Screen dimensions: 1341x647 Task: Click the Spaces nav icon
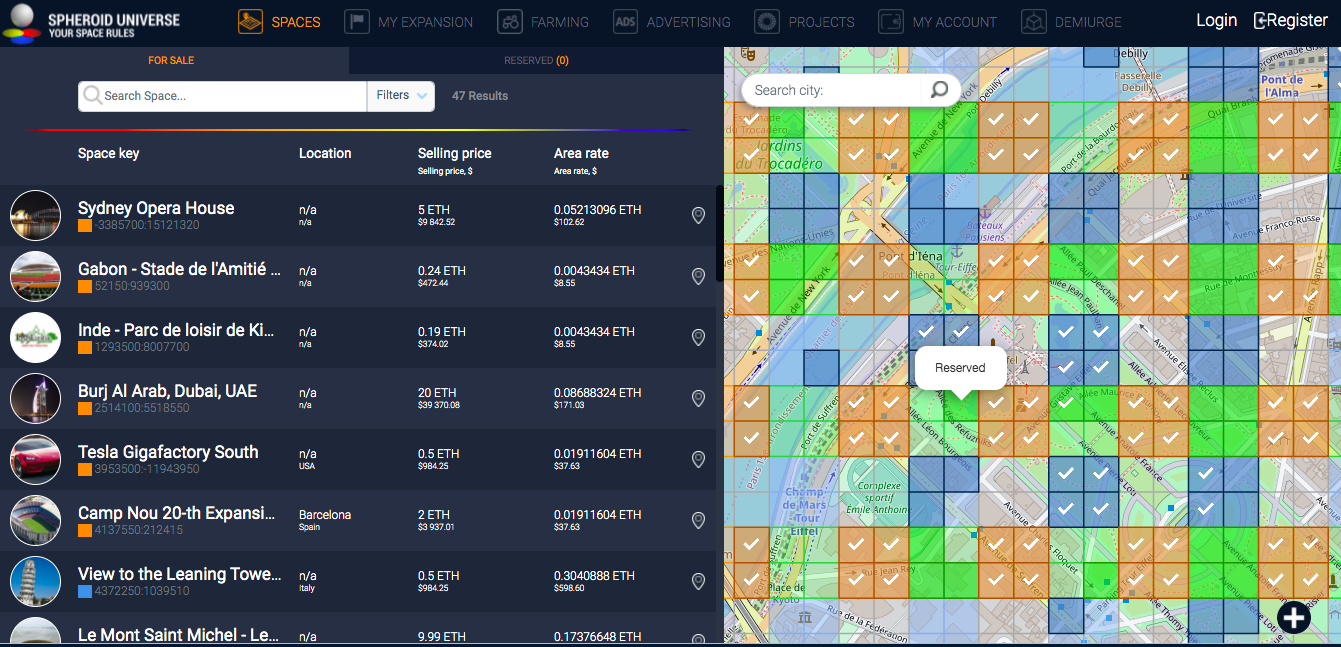tap(251, 22)
